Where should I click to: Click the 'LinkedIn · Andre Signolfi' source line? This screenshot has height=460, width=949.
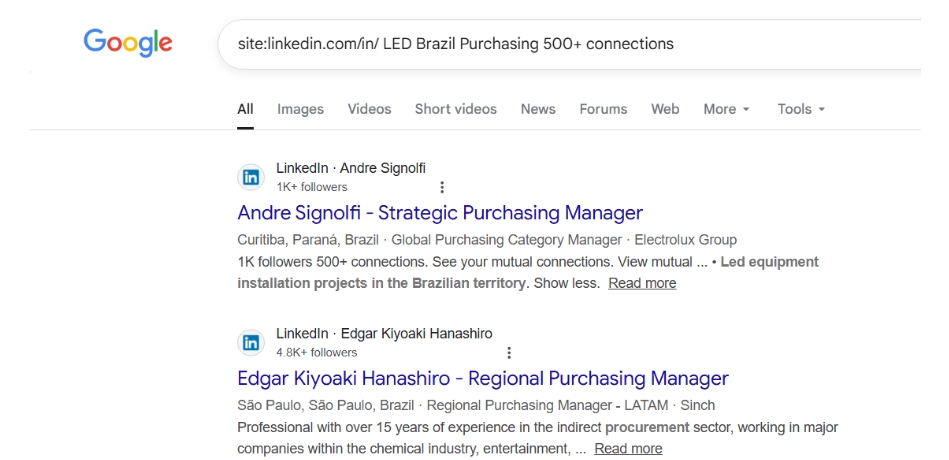tap(350, 168)
